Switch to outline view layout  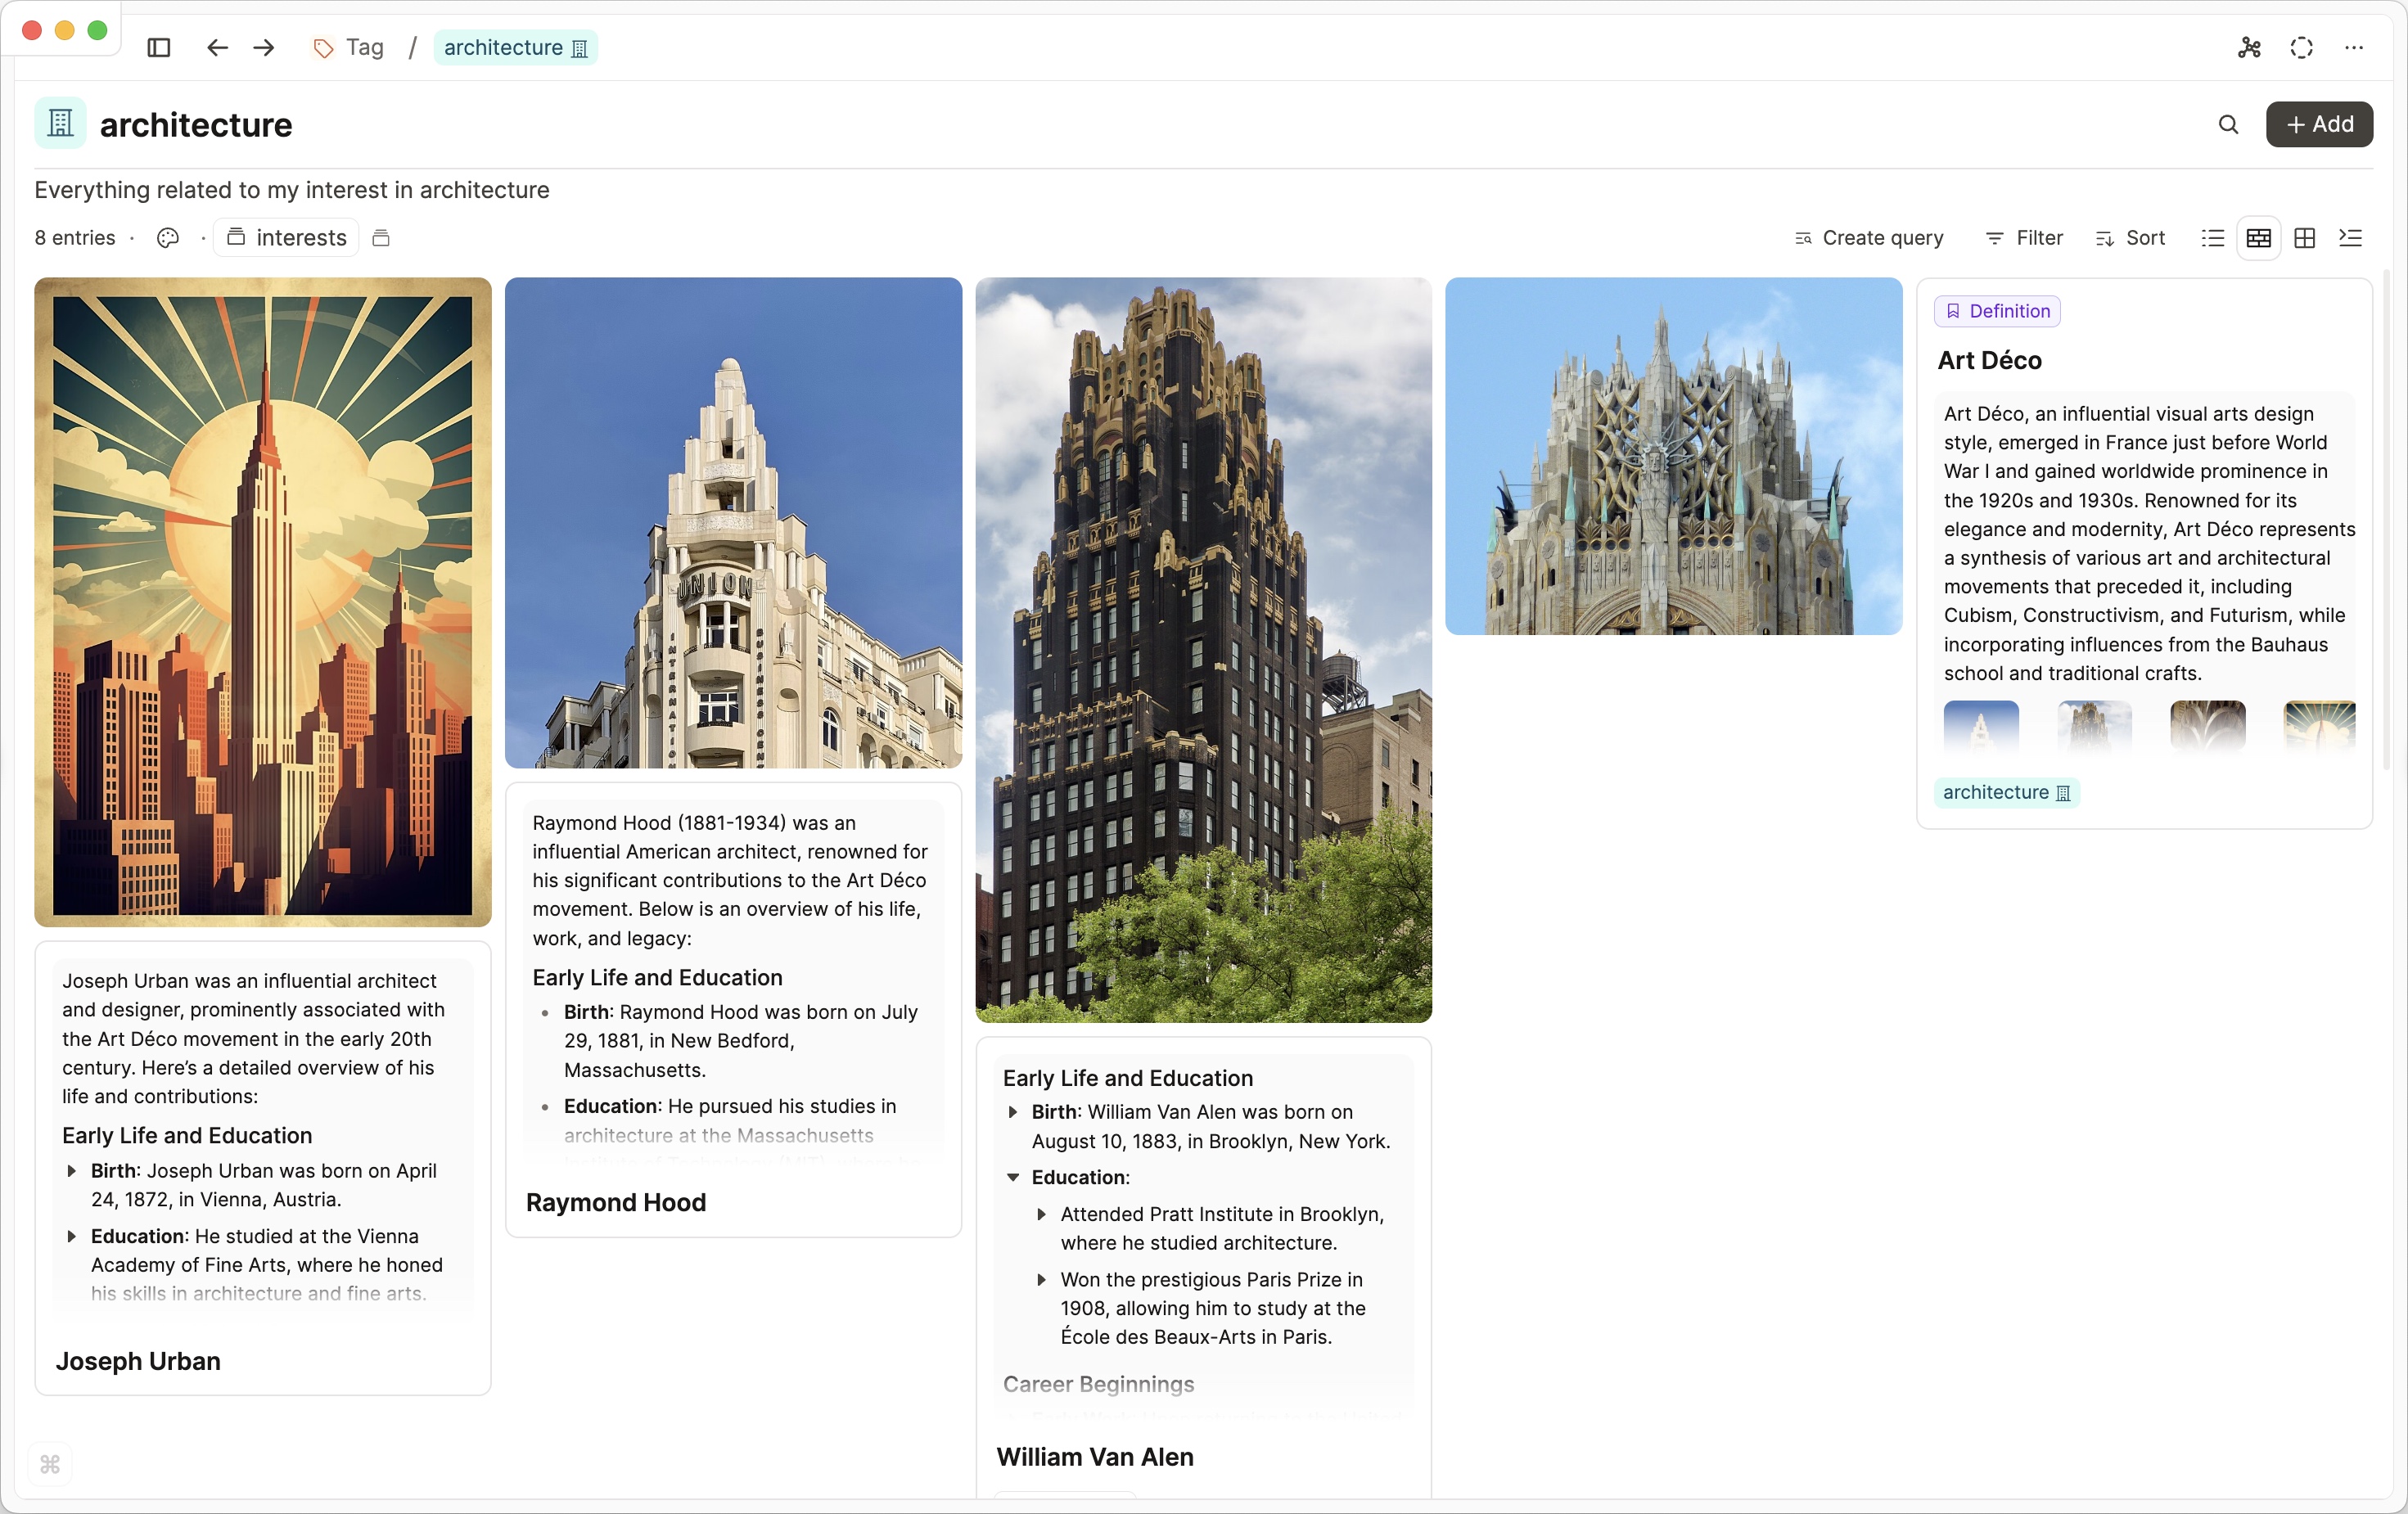(2350, 238)
